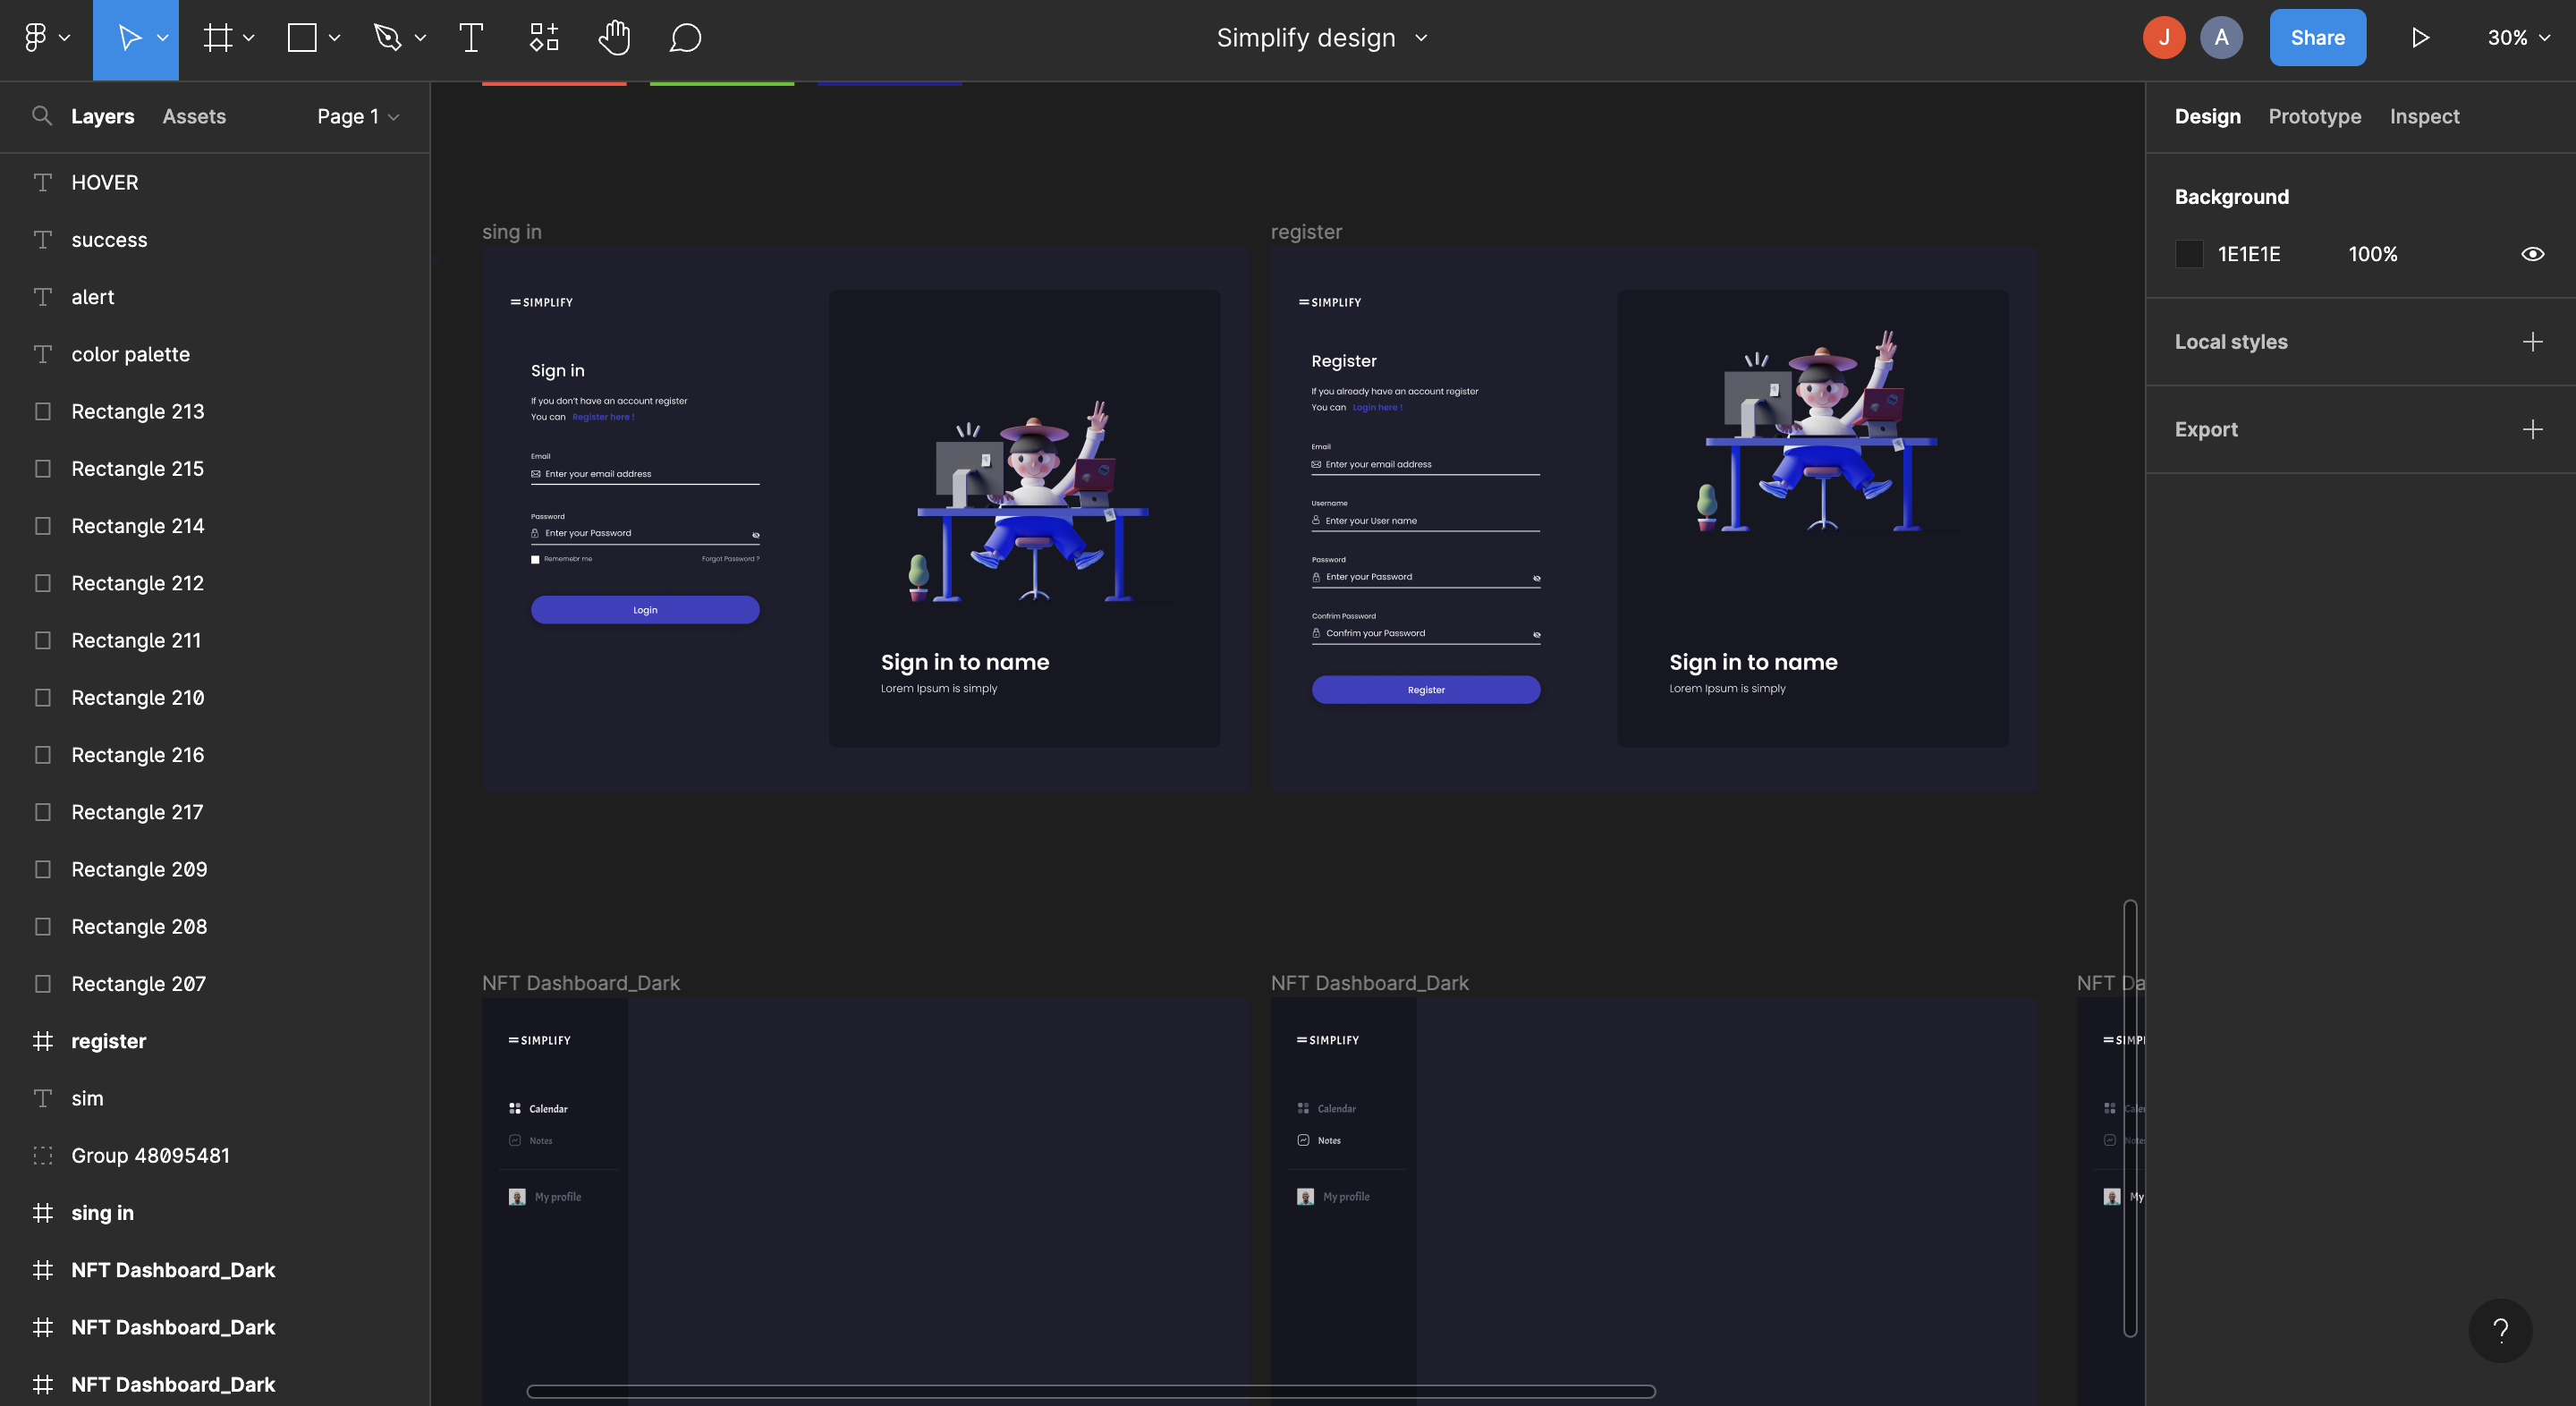Click the Register button in register frame
The height and width of the screenshot is (1406, 2576).
point(1426,690)
